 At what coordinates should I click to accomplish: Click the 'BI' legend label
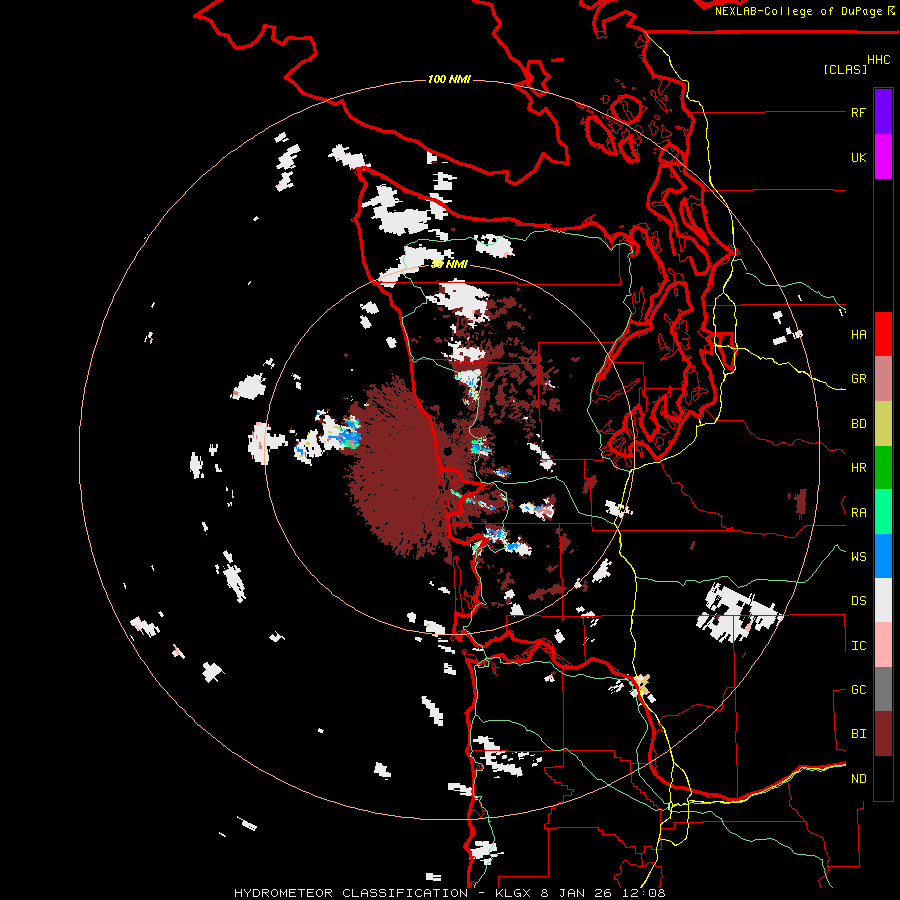[858, 734]
